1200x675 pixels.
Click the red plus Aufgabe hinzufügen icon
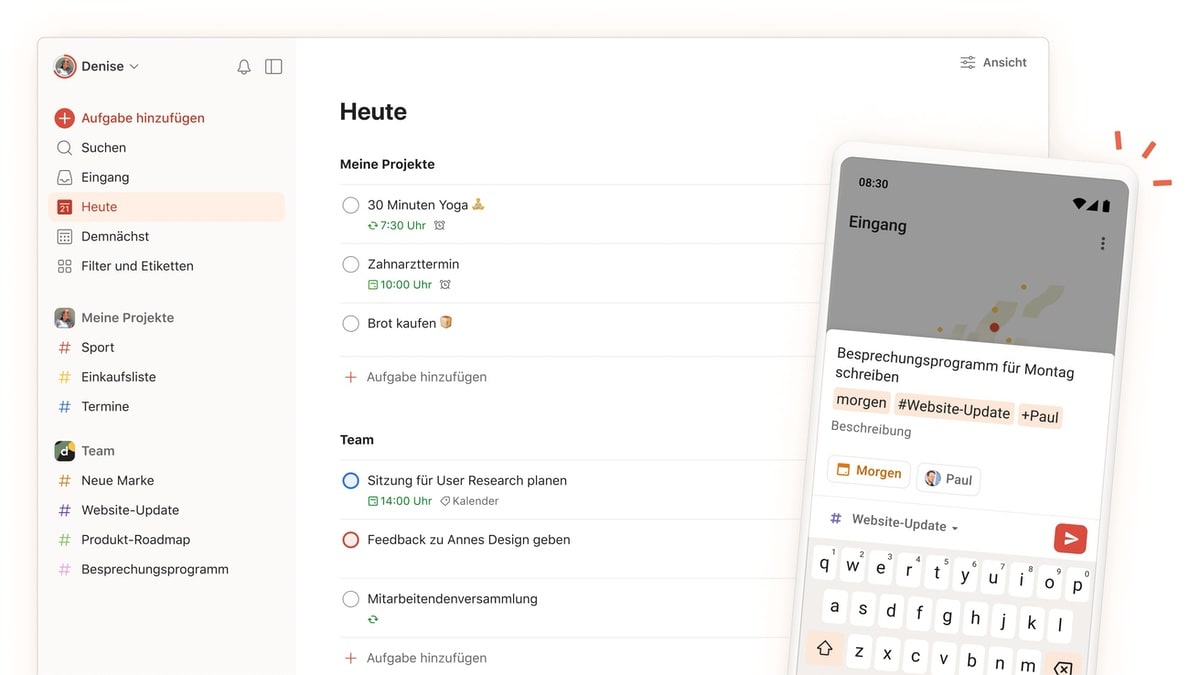(x=64, y=118)
